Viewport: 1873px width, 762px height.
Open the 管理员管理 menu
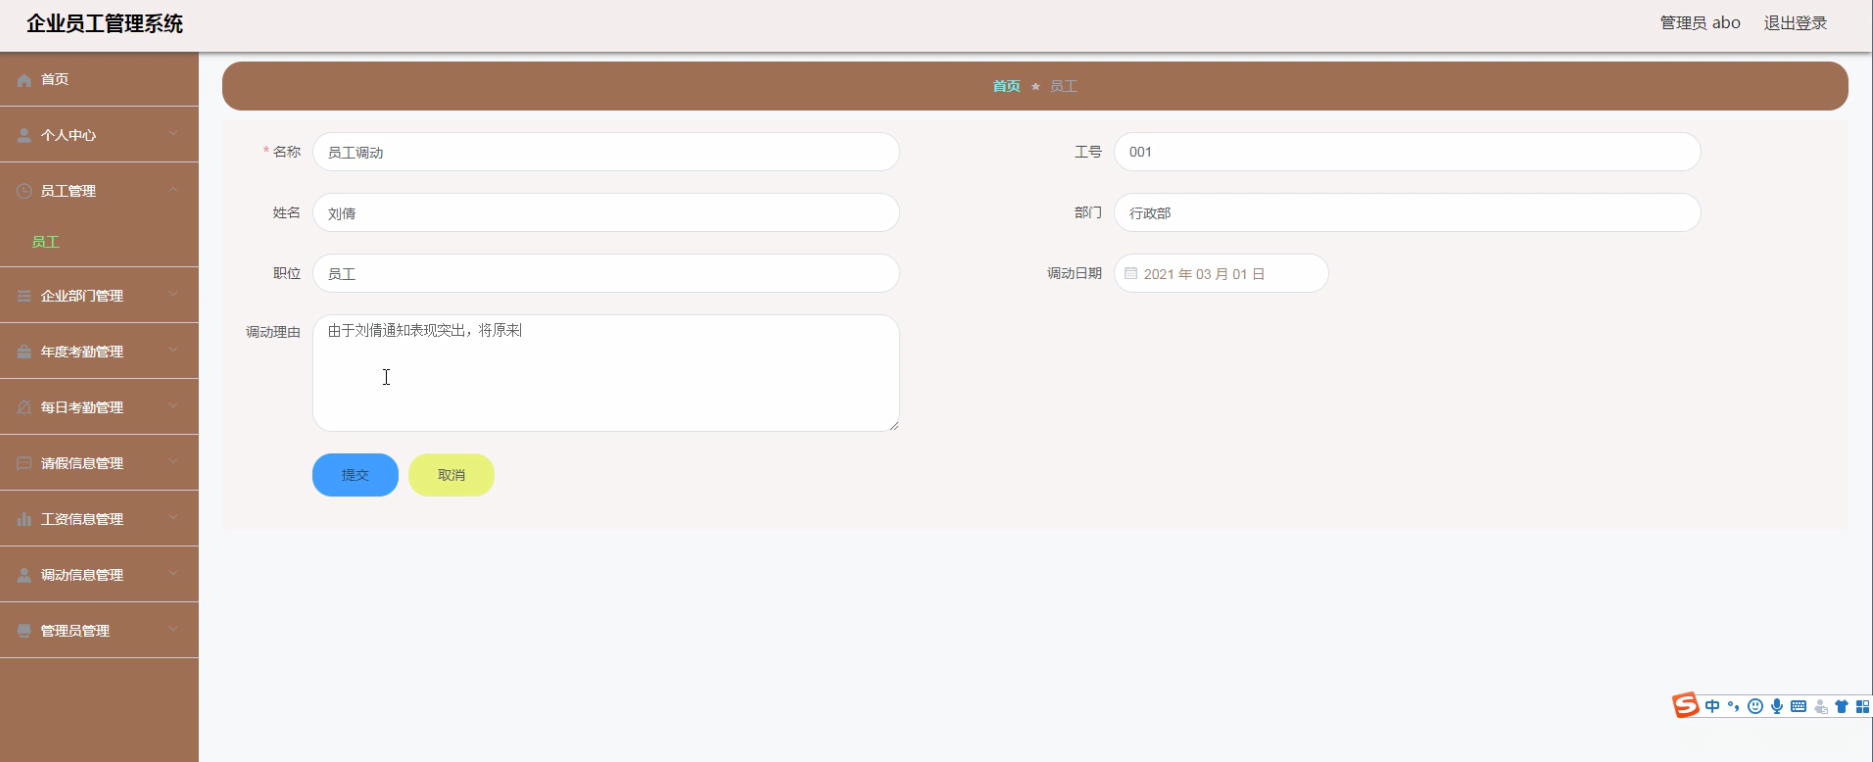pyautogui.click(x=99, y=631)
